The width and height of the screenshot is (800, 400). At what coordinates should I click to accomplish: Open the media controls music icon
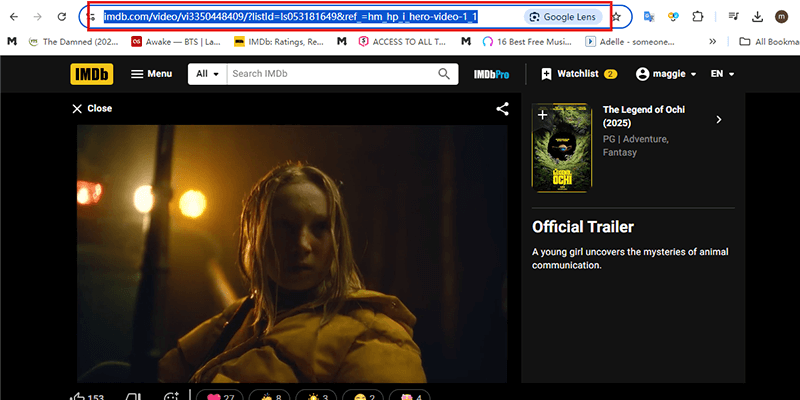pos(734,17)
